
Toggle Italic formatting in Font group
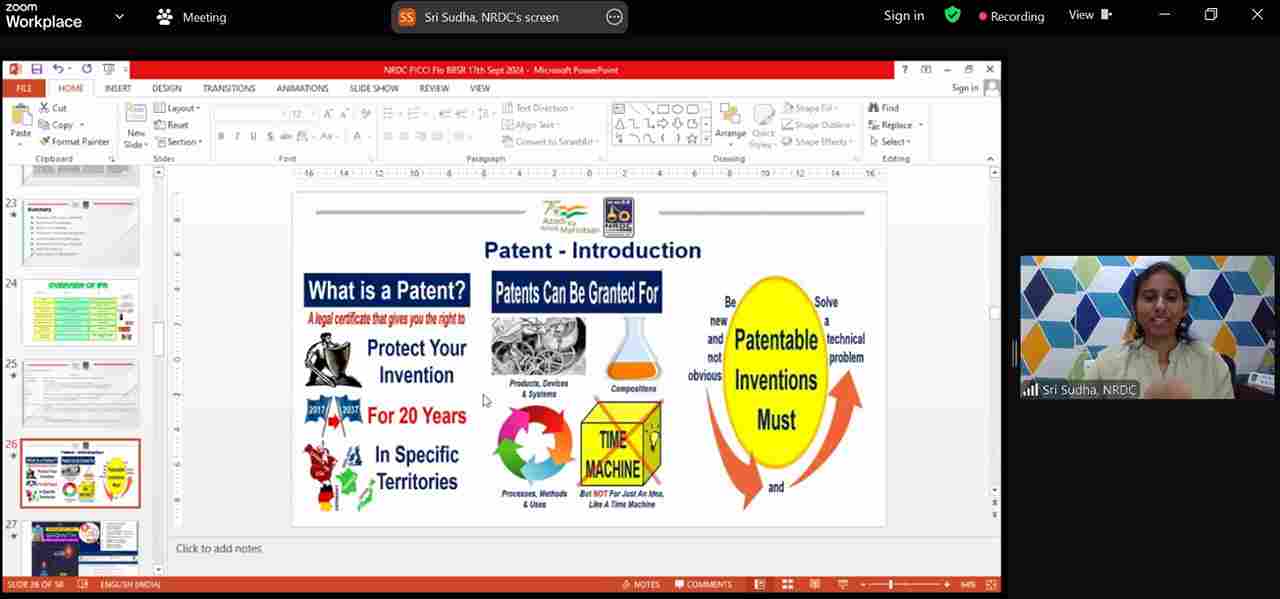coord(237,136)
